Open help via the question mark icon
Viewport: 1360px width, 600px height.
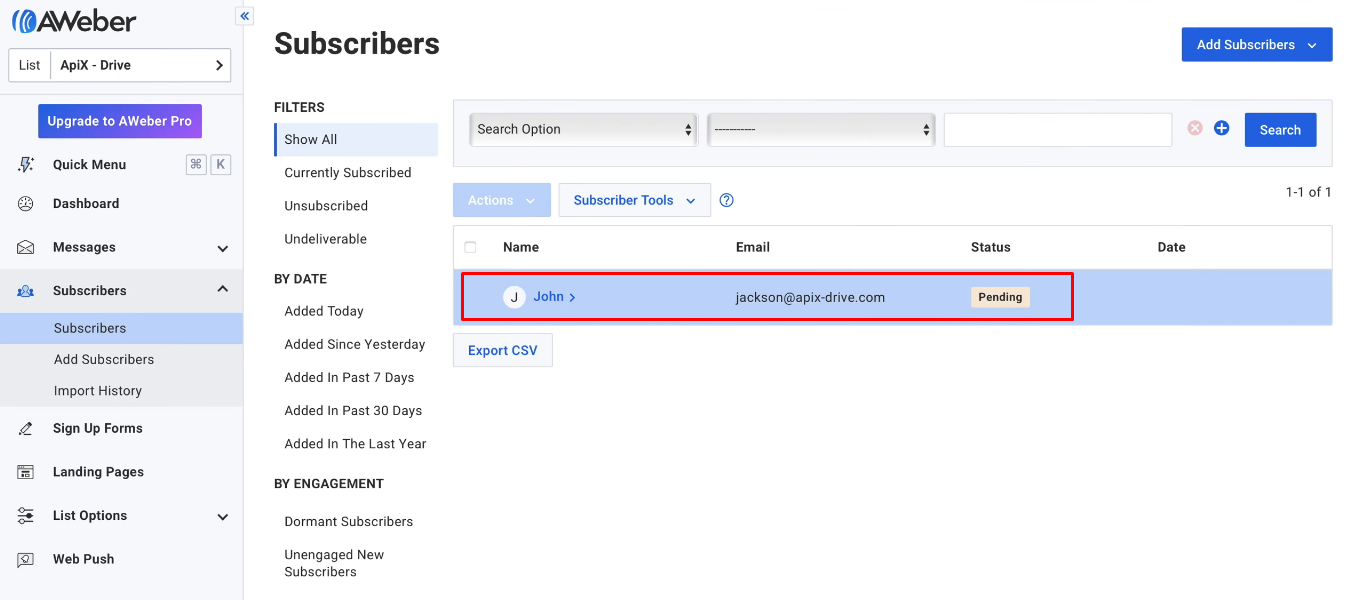(x=726, y=200)
